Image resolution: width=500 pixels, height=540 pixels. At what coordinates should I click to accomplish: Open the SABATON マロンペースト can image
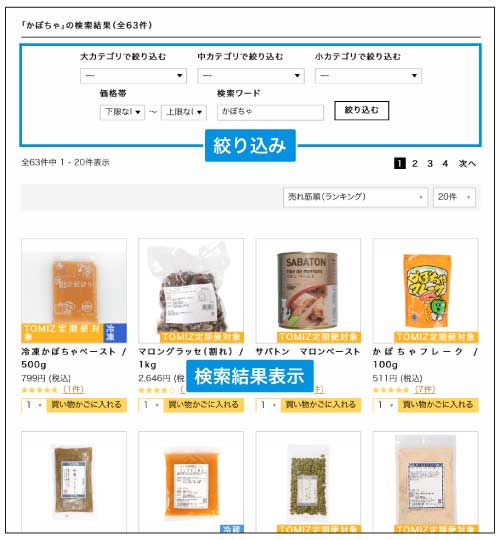pos(308,291)
